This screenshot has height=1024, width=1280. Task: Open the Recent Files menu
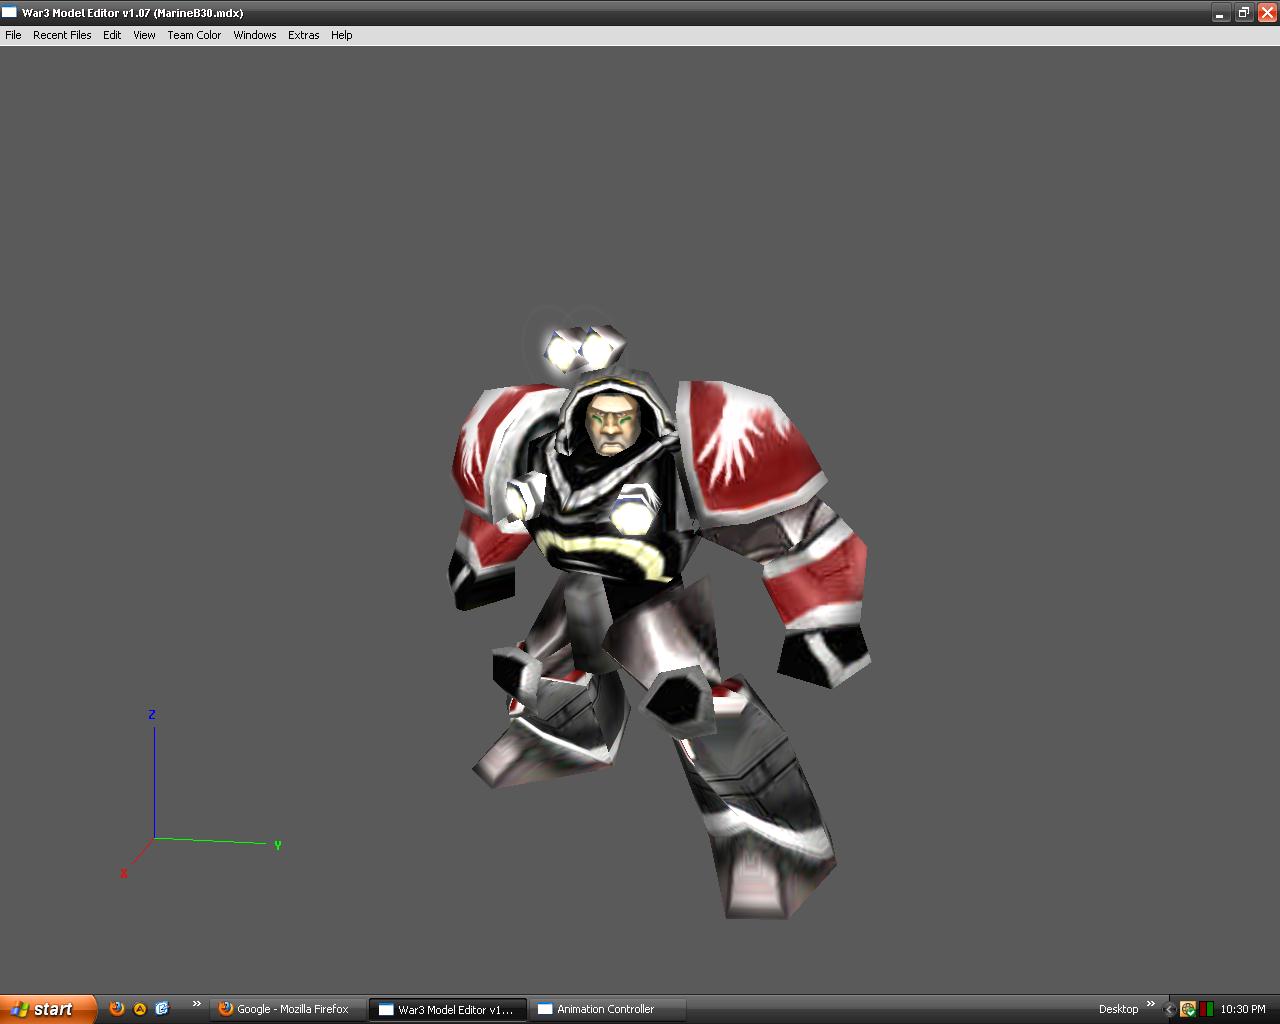pos(62,35)
